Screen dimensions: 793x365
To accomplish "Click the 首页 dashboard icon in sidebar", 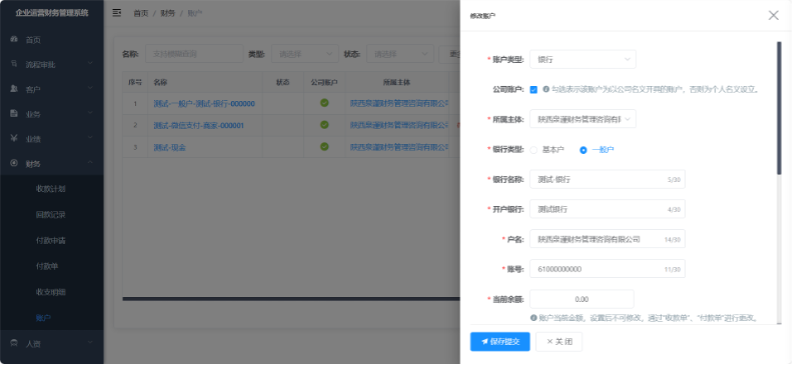I will (14, 39).
